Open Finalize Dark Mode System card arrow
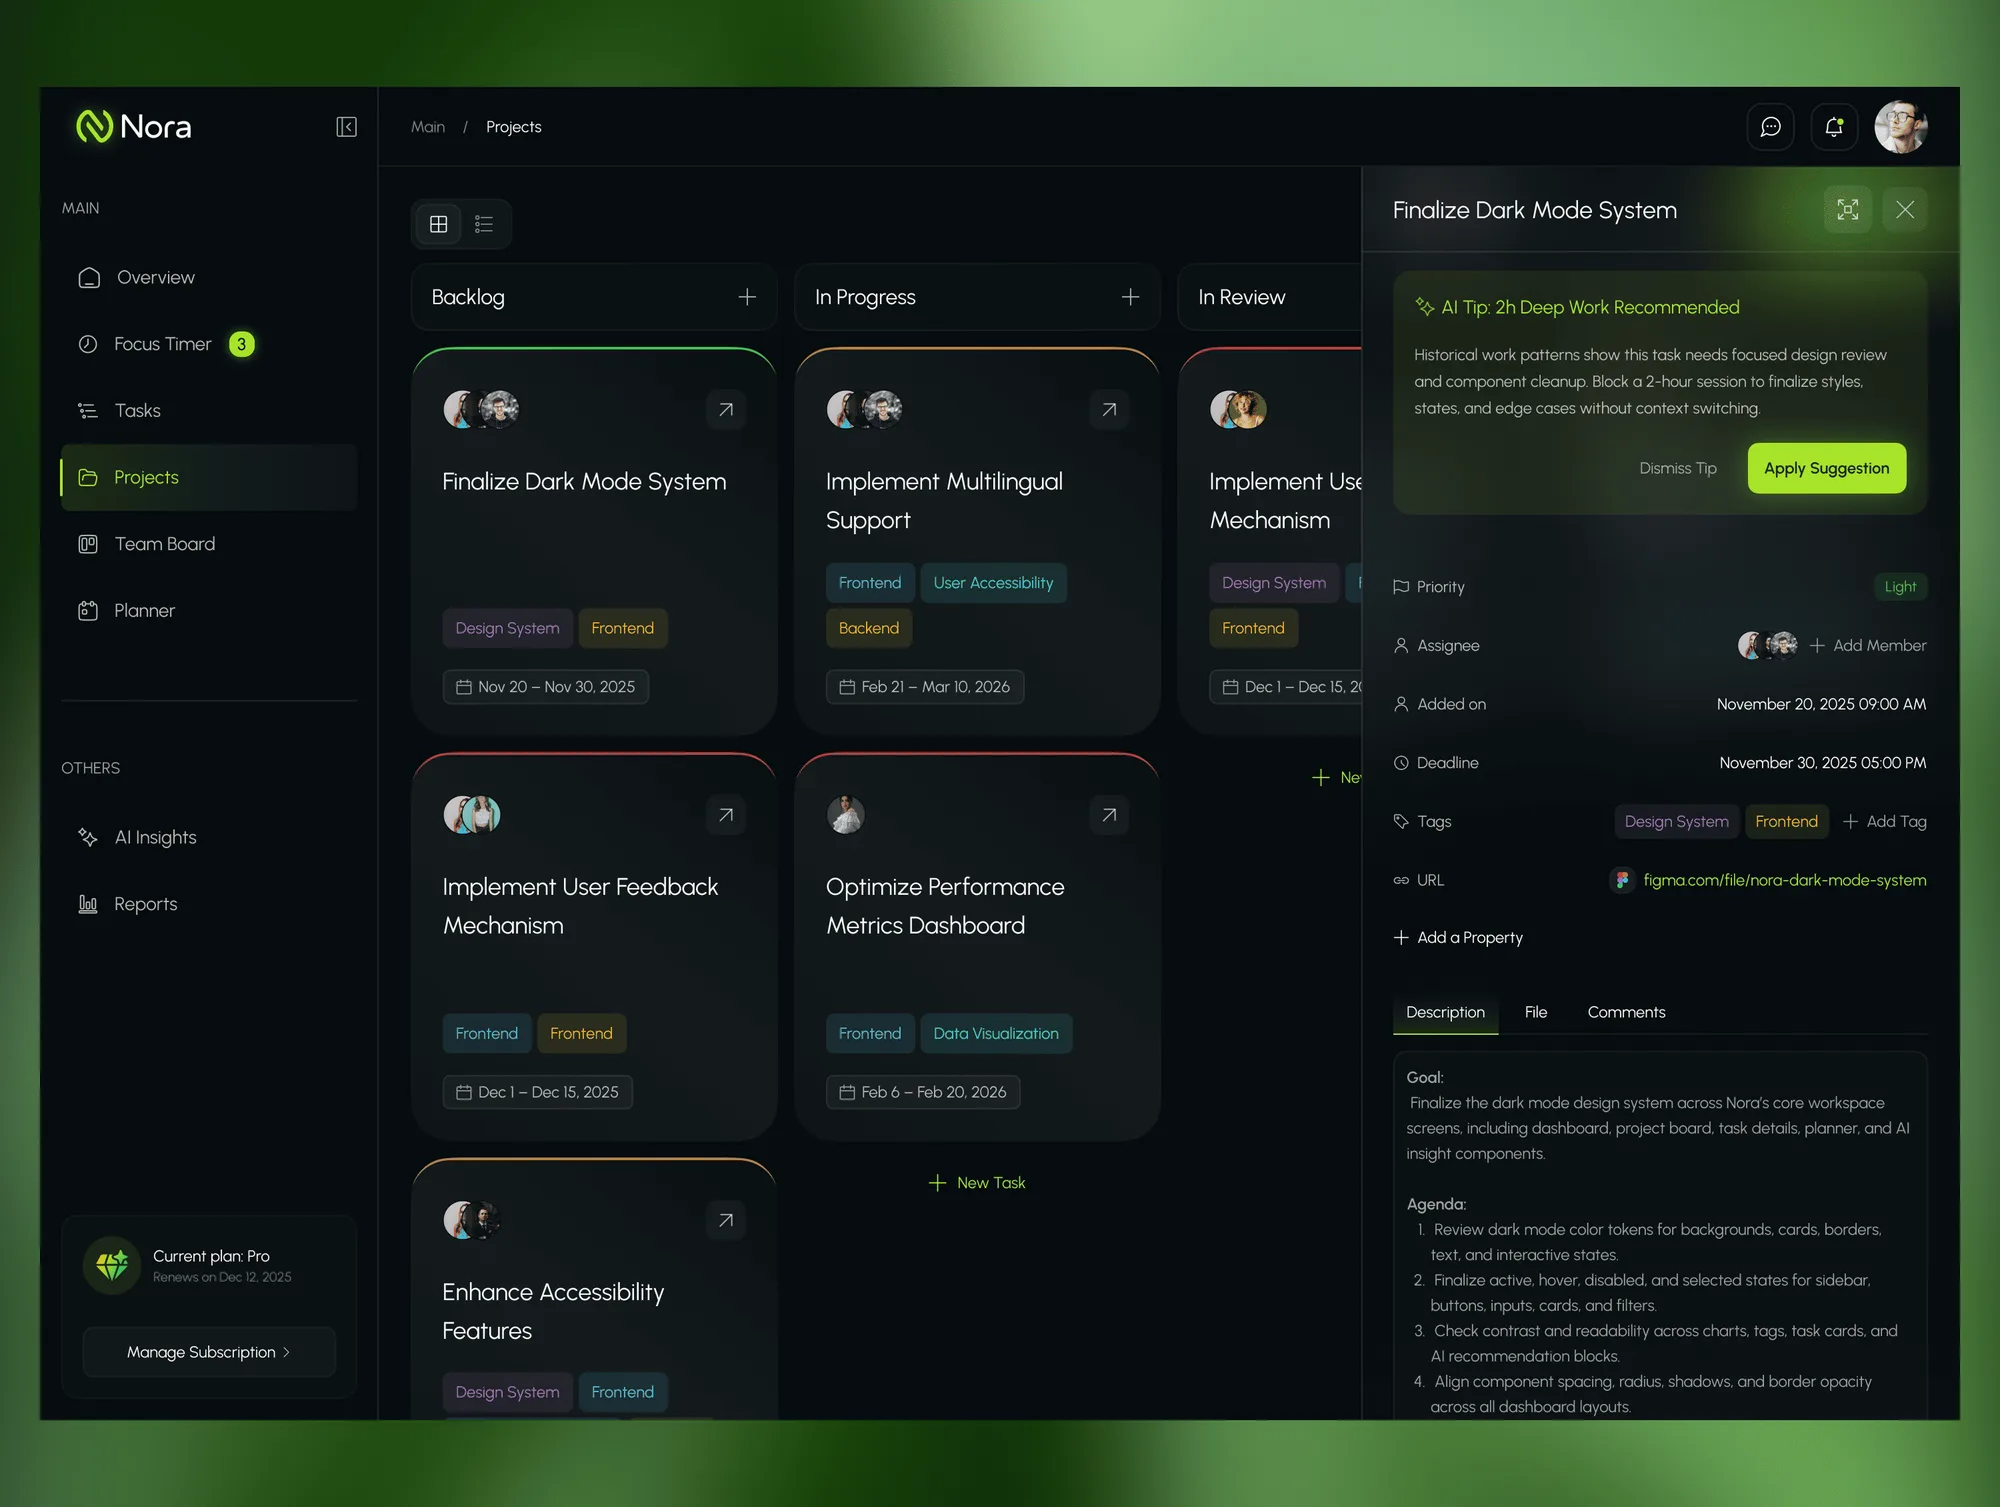This screenshot has width=2000, height=1507. pyautogui.click(x=726, y=409)
